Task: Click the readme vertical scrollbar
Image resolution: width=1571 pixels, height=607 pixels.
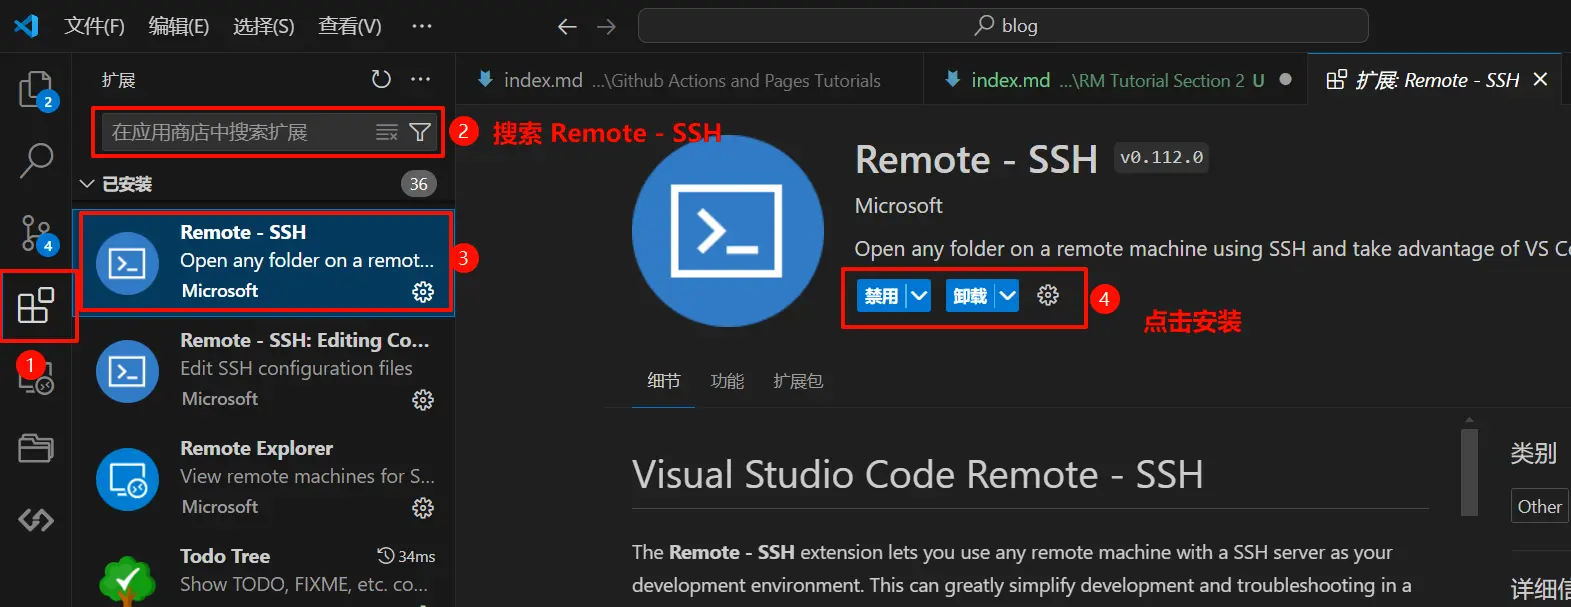Action: pyautogui.click(x=1468, y=472)
